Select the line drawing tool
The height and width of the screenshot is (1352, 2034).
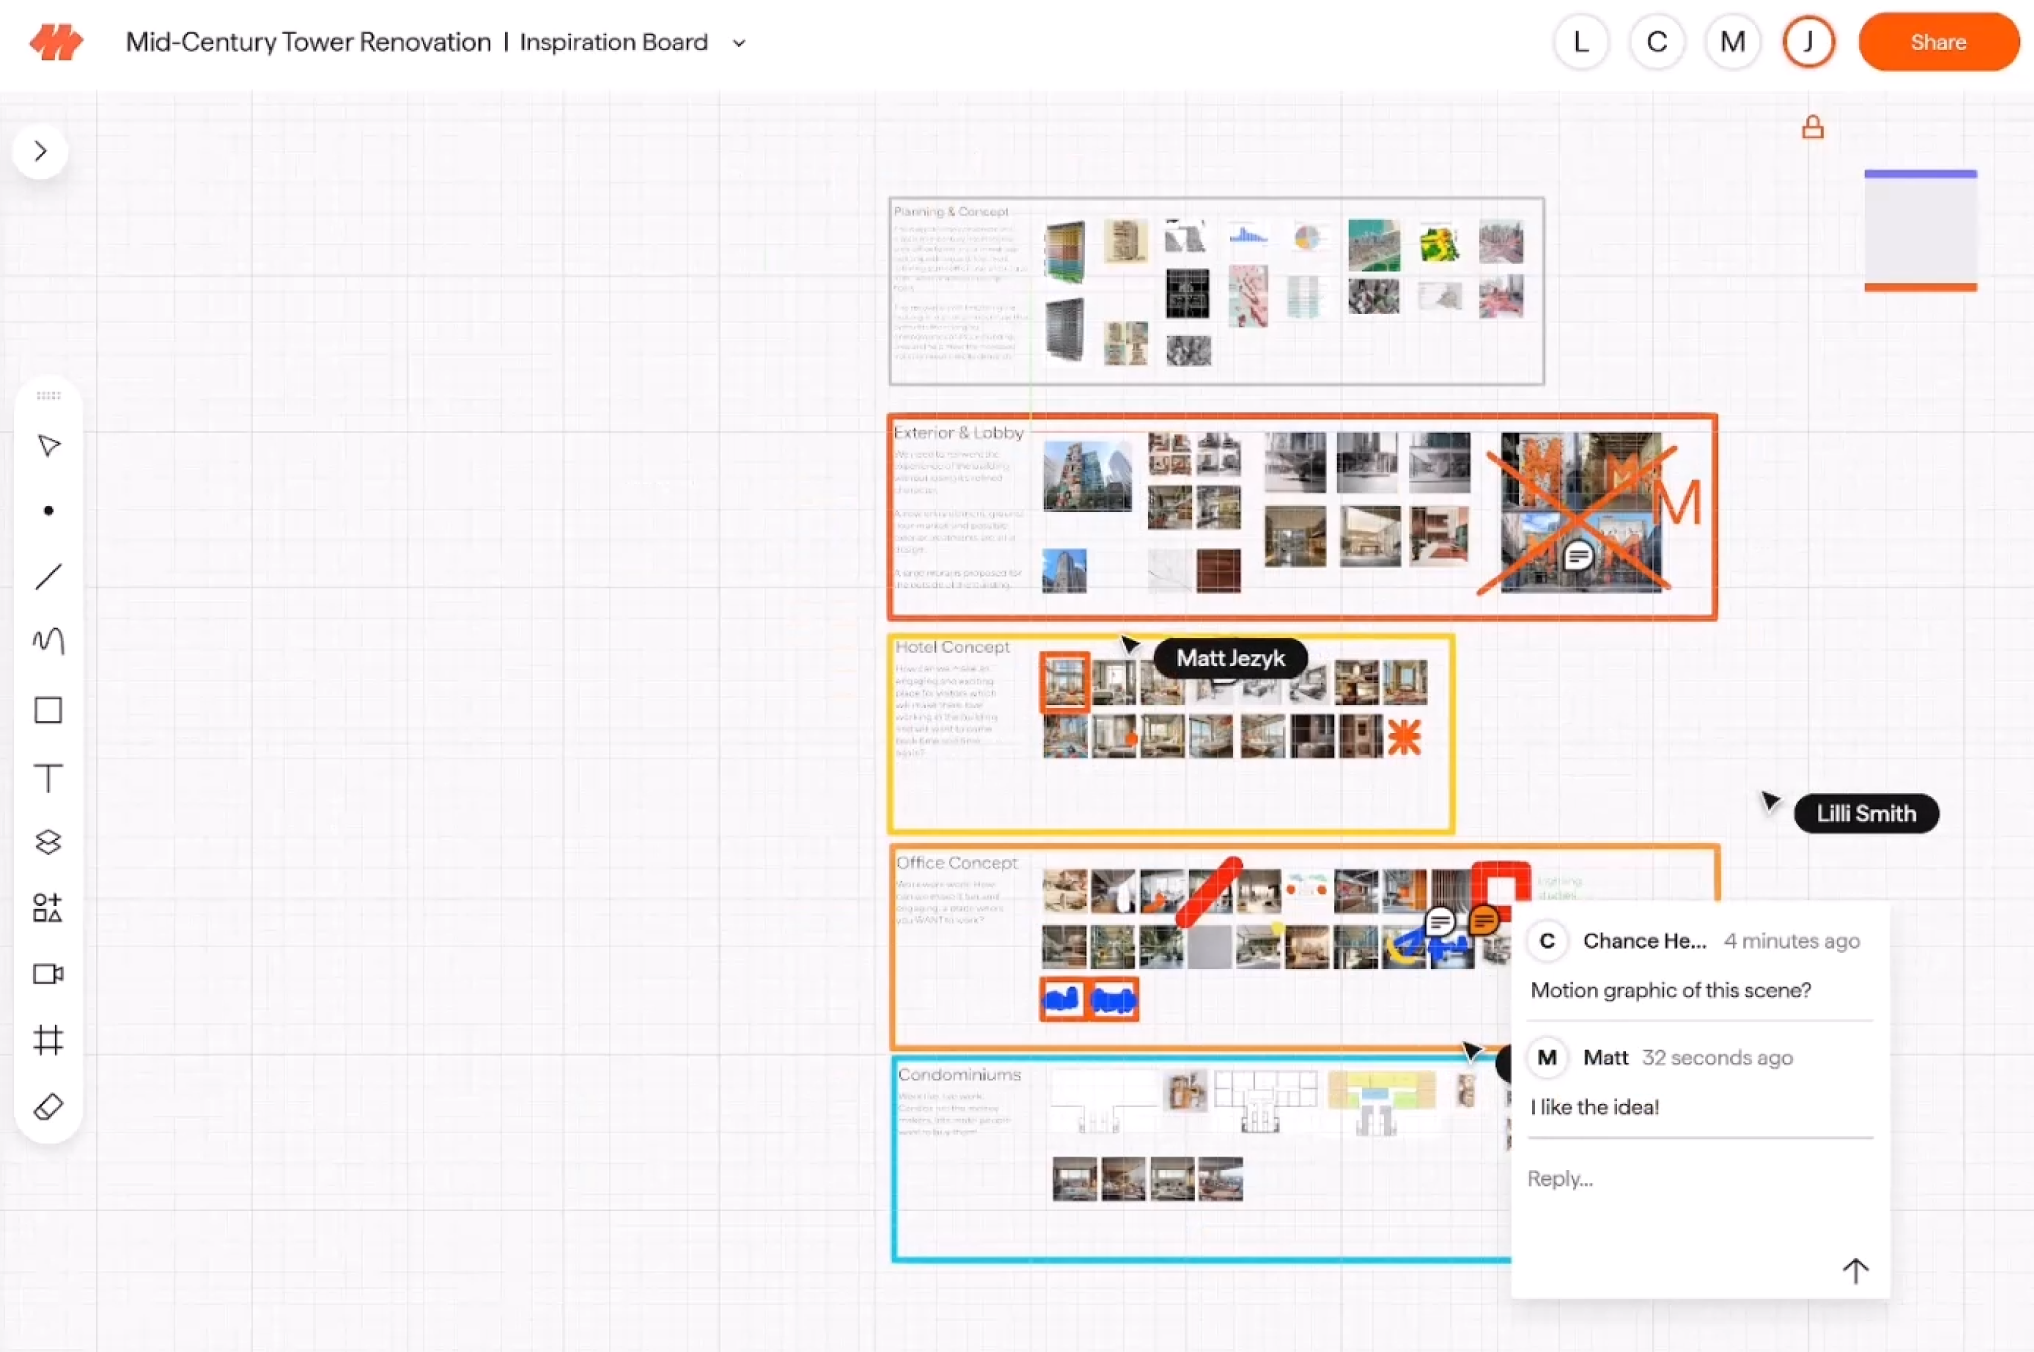48,576
